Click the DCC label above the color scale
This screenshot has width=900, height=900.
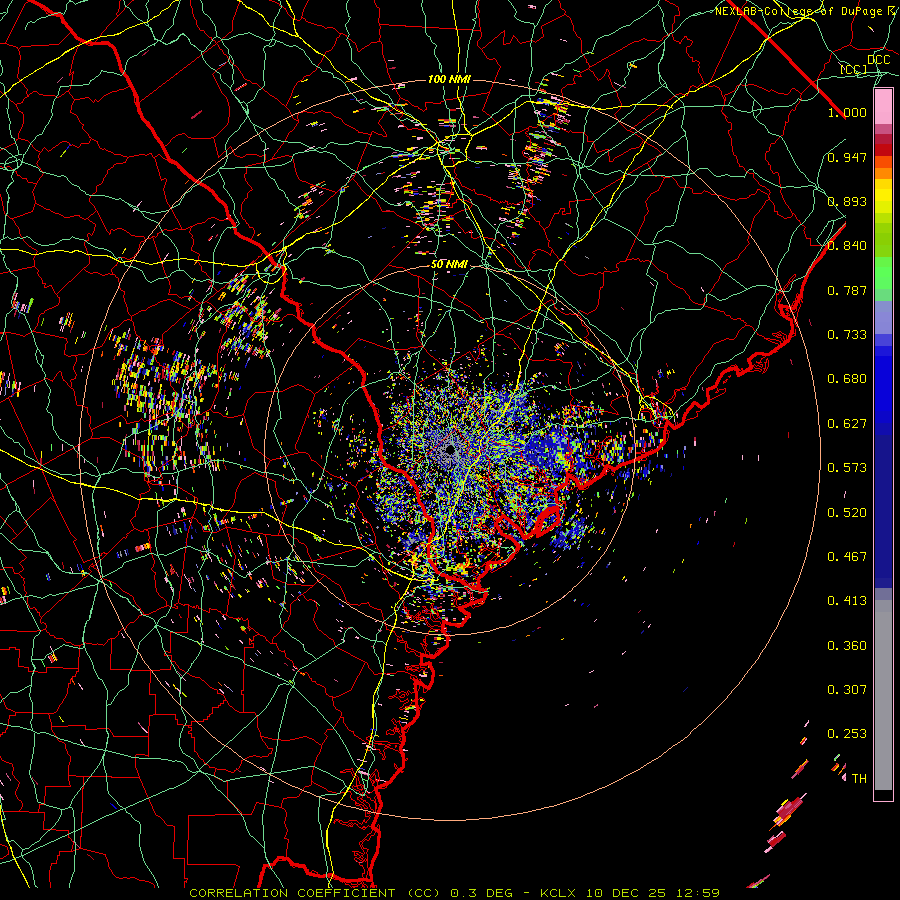pos(878,60)
